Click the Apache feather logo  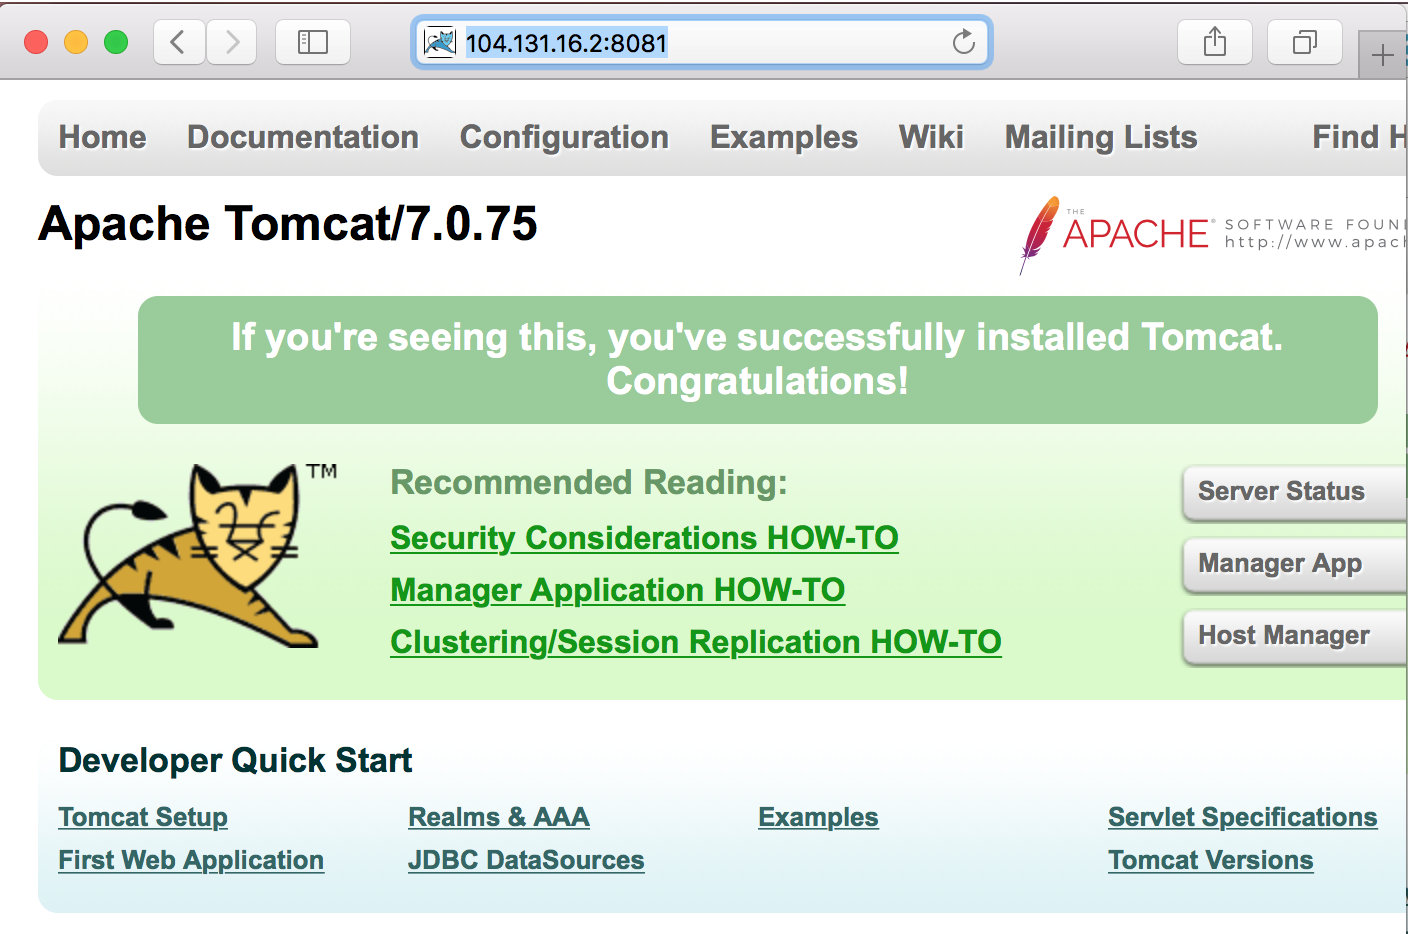pos(1039,235)
